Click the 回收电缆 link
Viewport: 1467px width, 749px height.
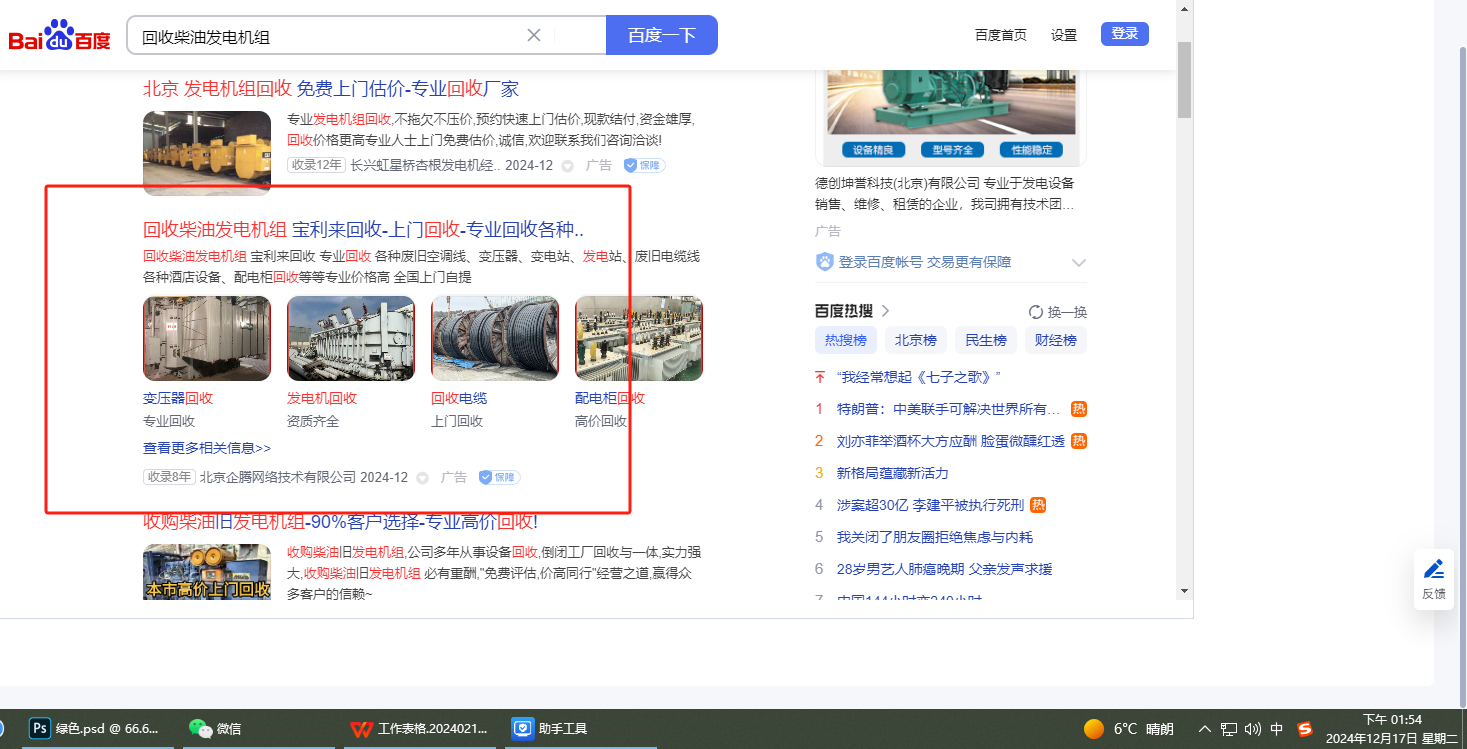click(459, 398)
